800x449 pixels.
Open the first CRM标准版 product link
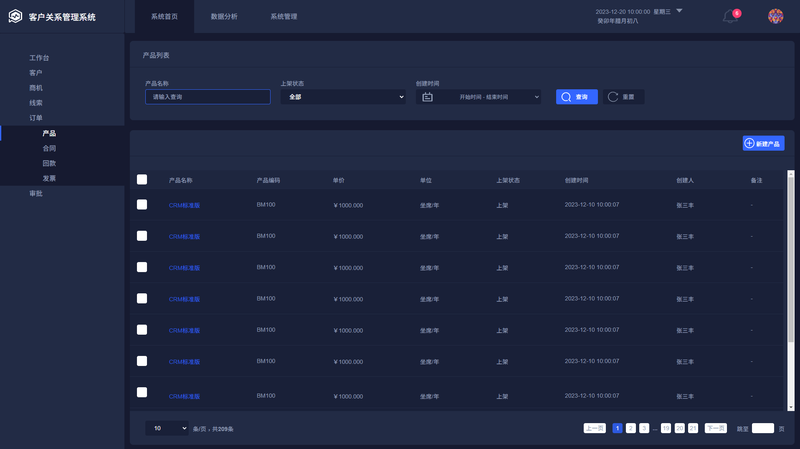point(184,205)
